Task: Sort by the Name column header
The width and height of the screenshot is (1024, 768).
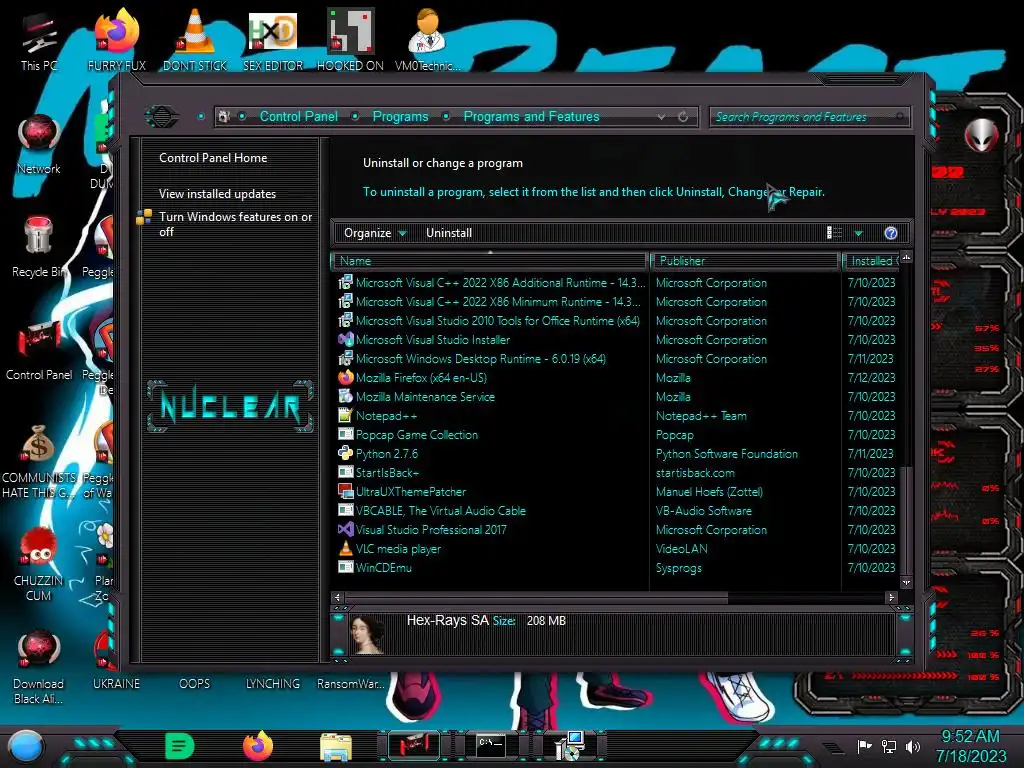Action: (x=490, y=261)
